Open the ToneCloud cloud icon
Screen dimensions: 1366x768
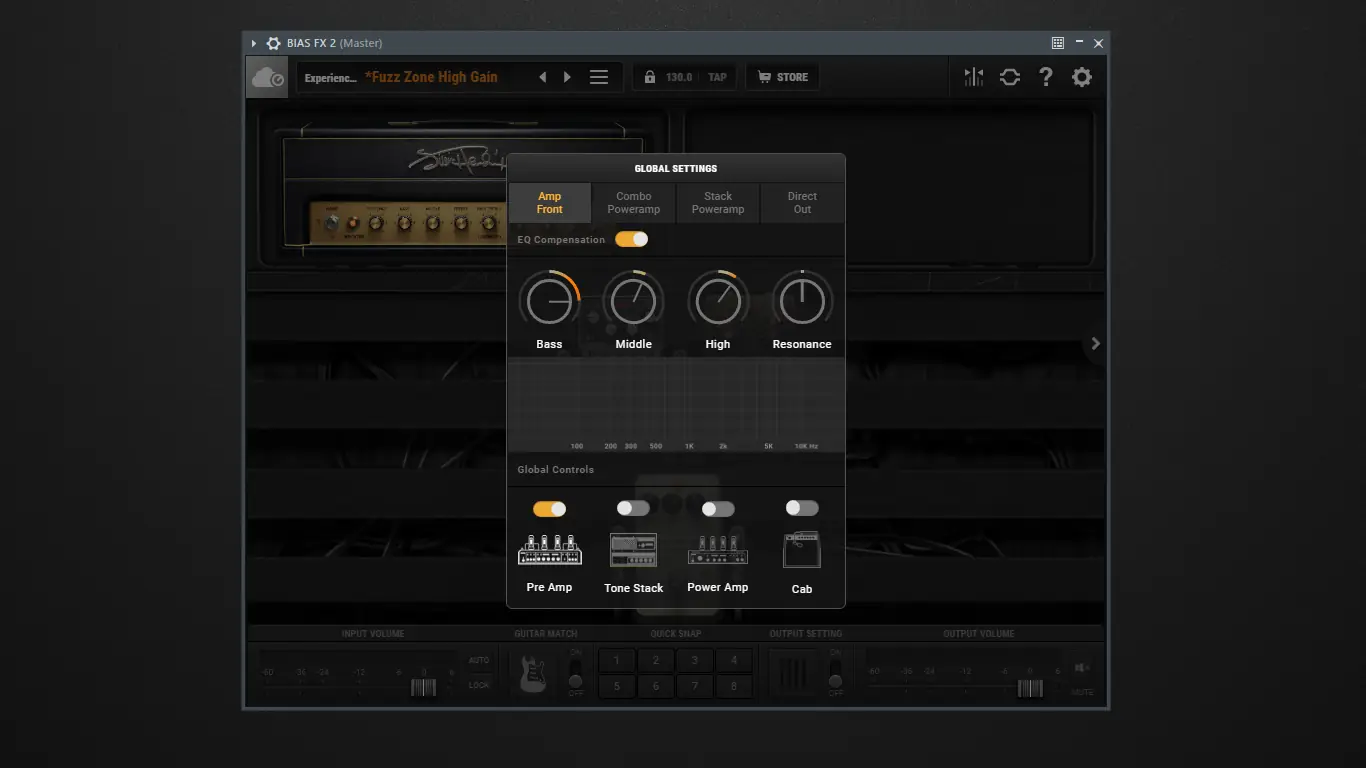click(x=268, y=77)
